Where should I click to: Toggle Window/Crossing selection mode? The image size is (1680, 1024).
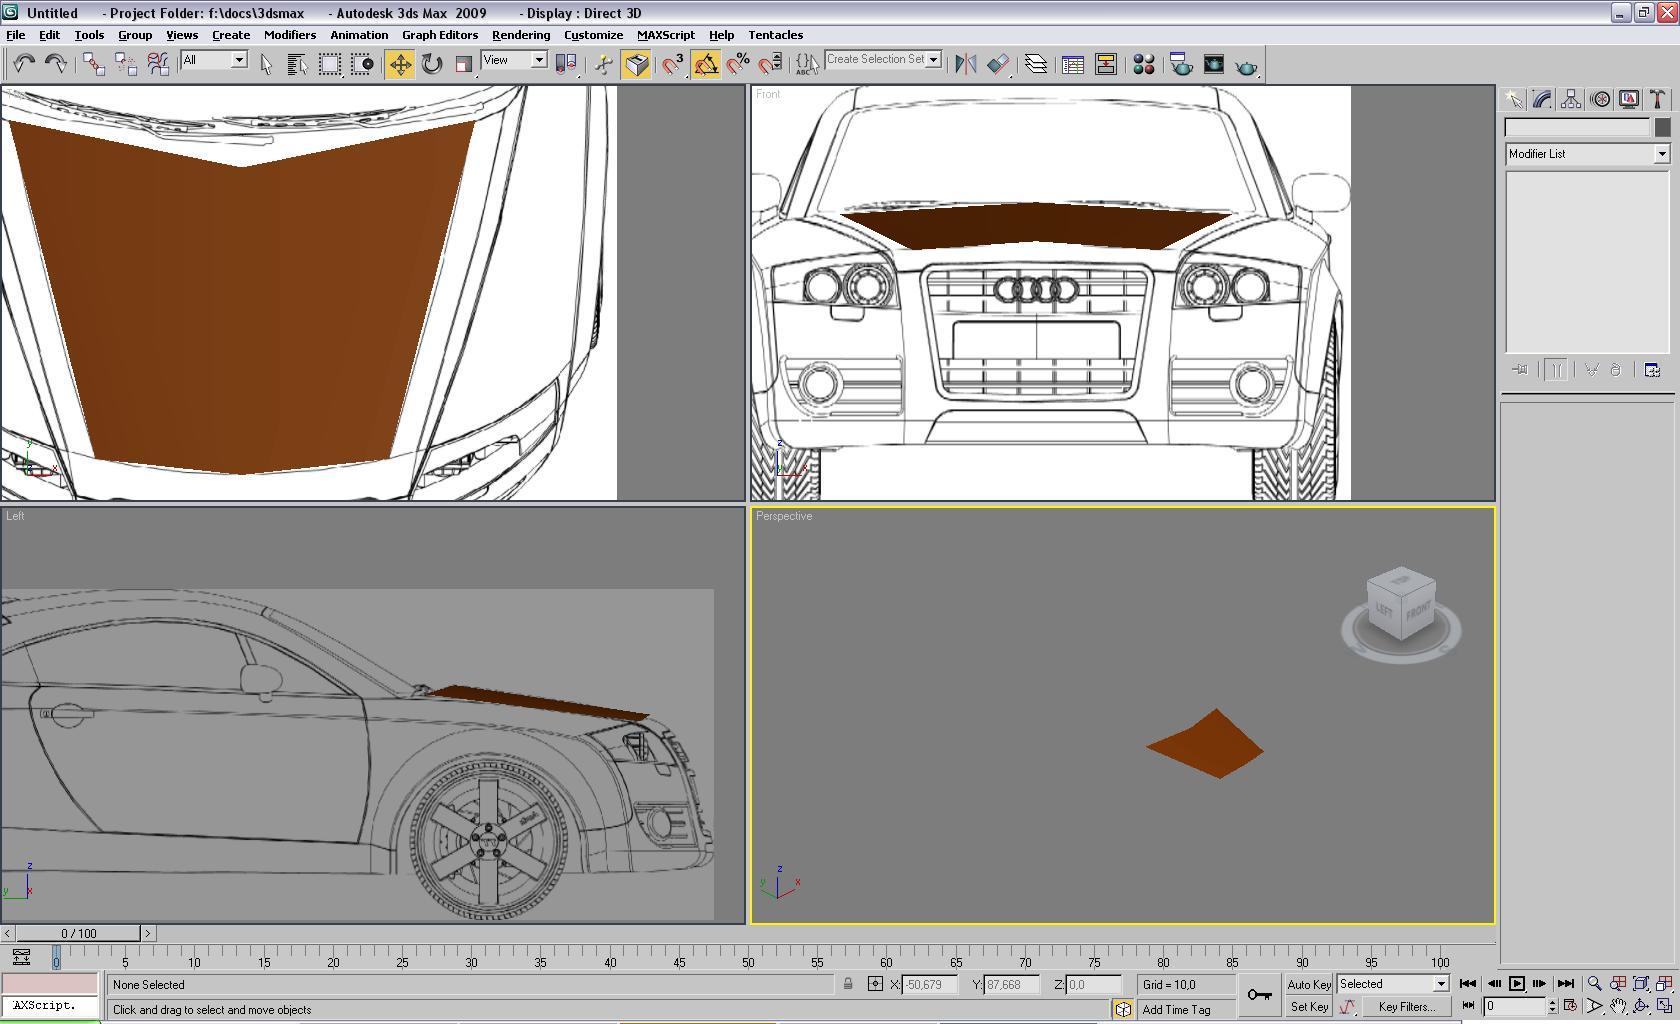(362, 64)
